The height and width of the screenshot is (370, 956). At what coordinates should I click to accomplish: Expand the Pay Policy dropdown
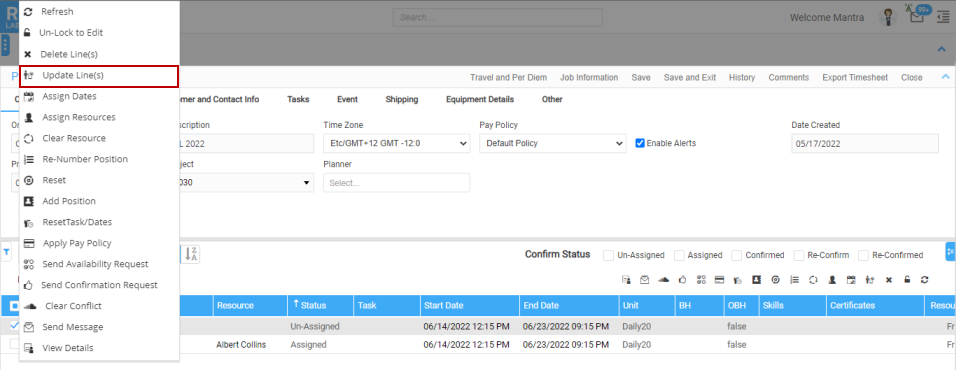[x=552, y=144]
